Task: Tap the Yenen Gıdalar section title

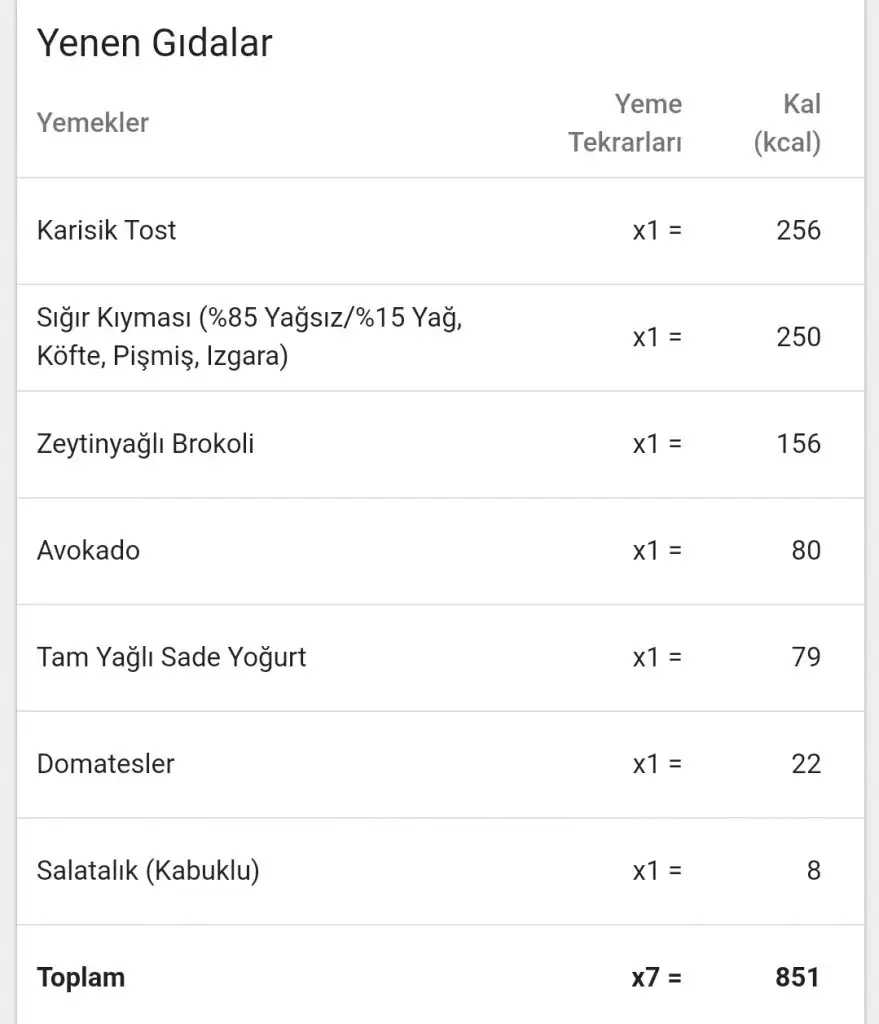Action: tap(154, 44)
